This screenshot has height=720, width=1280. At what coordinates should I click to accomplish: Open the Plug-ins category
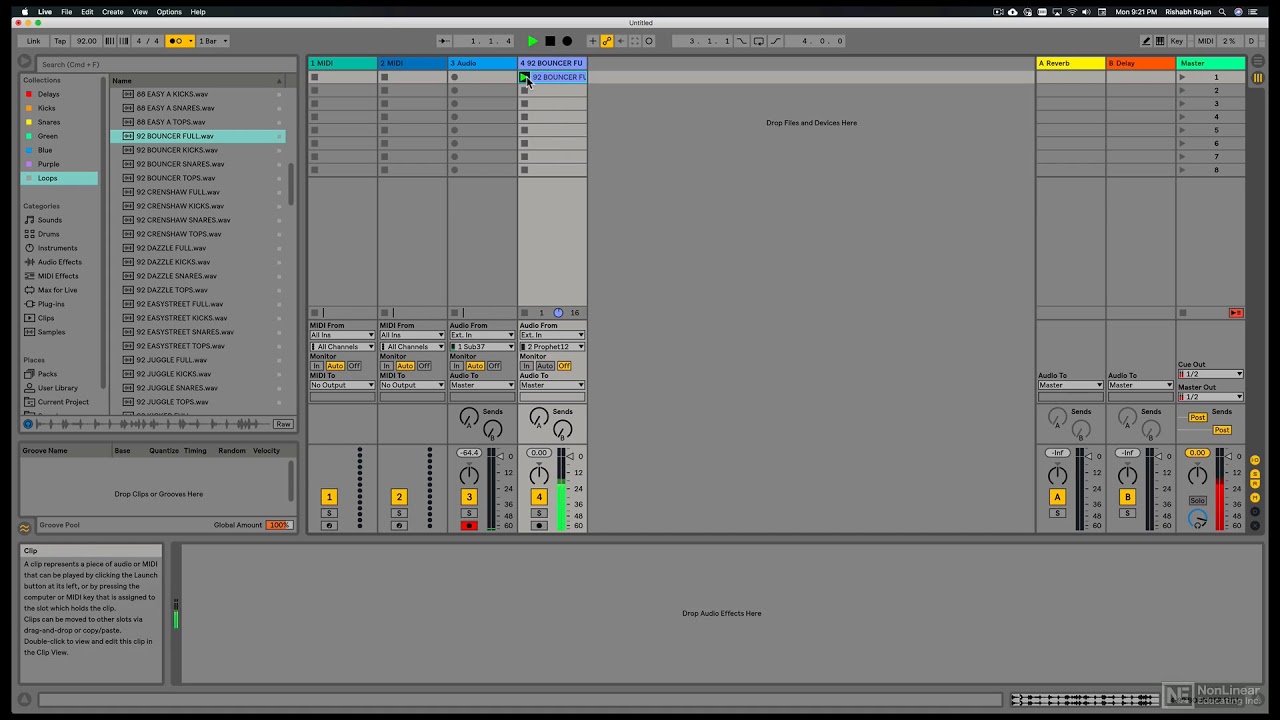click(51, 304)
